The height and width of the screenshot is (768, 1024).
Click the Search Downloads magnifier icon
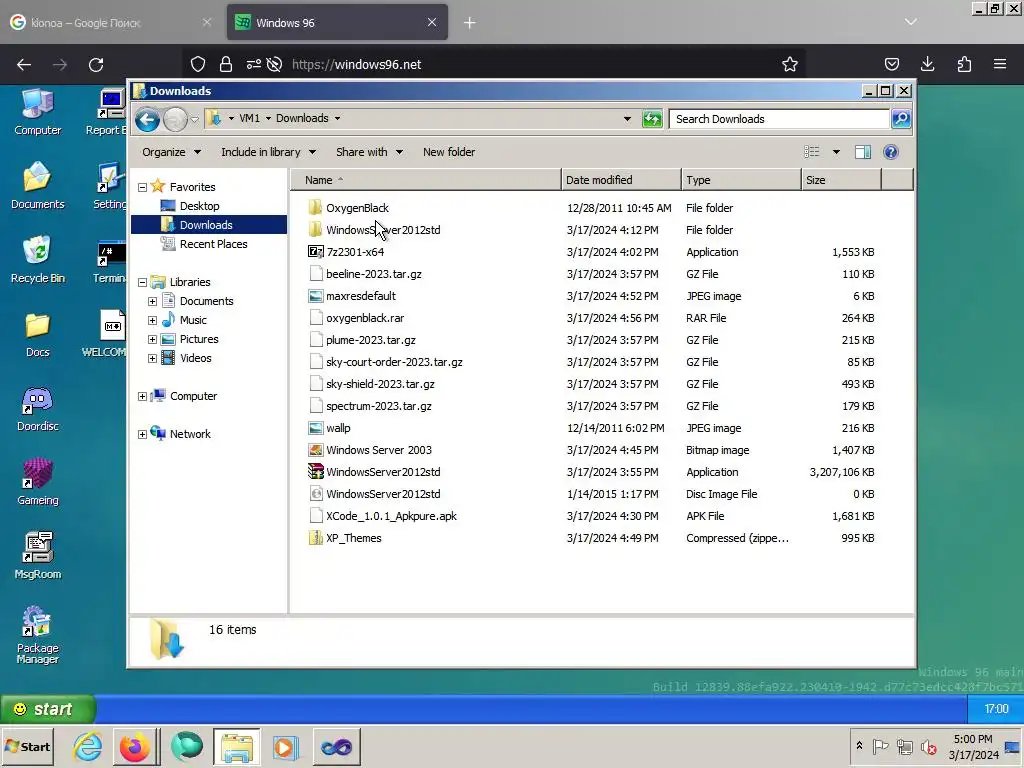click(901, 119)
